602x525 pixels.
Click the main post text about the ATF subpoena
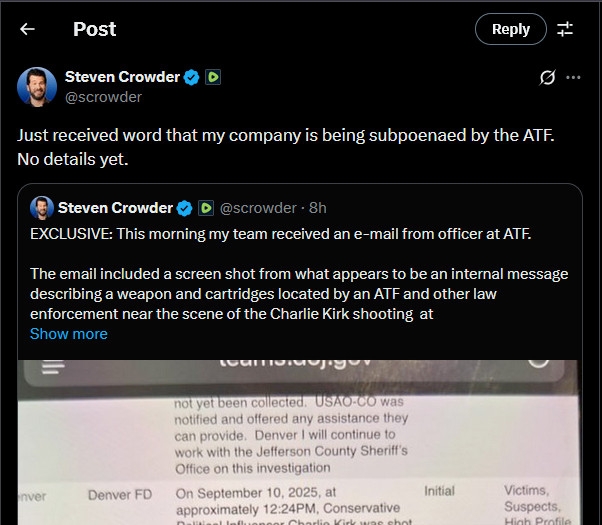[x=270, y=146]
